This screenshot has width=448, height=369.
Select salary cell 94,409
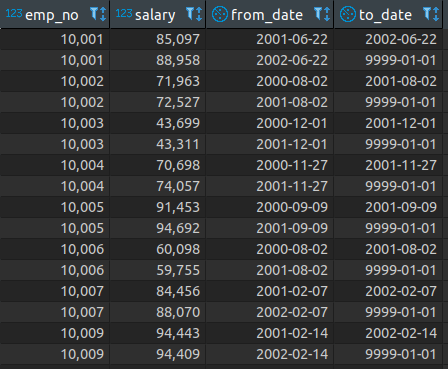click(158, 354)
